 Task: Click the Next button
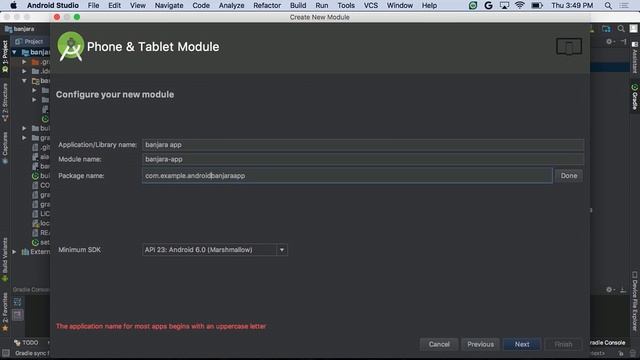(522, 344)
